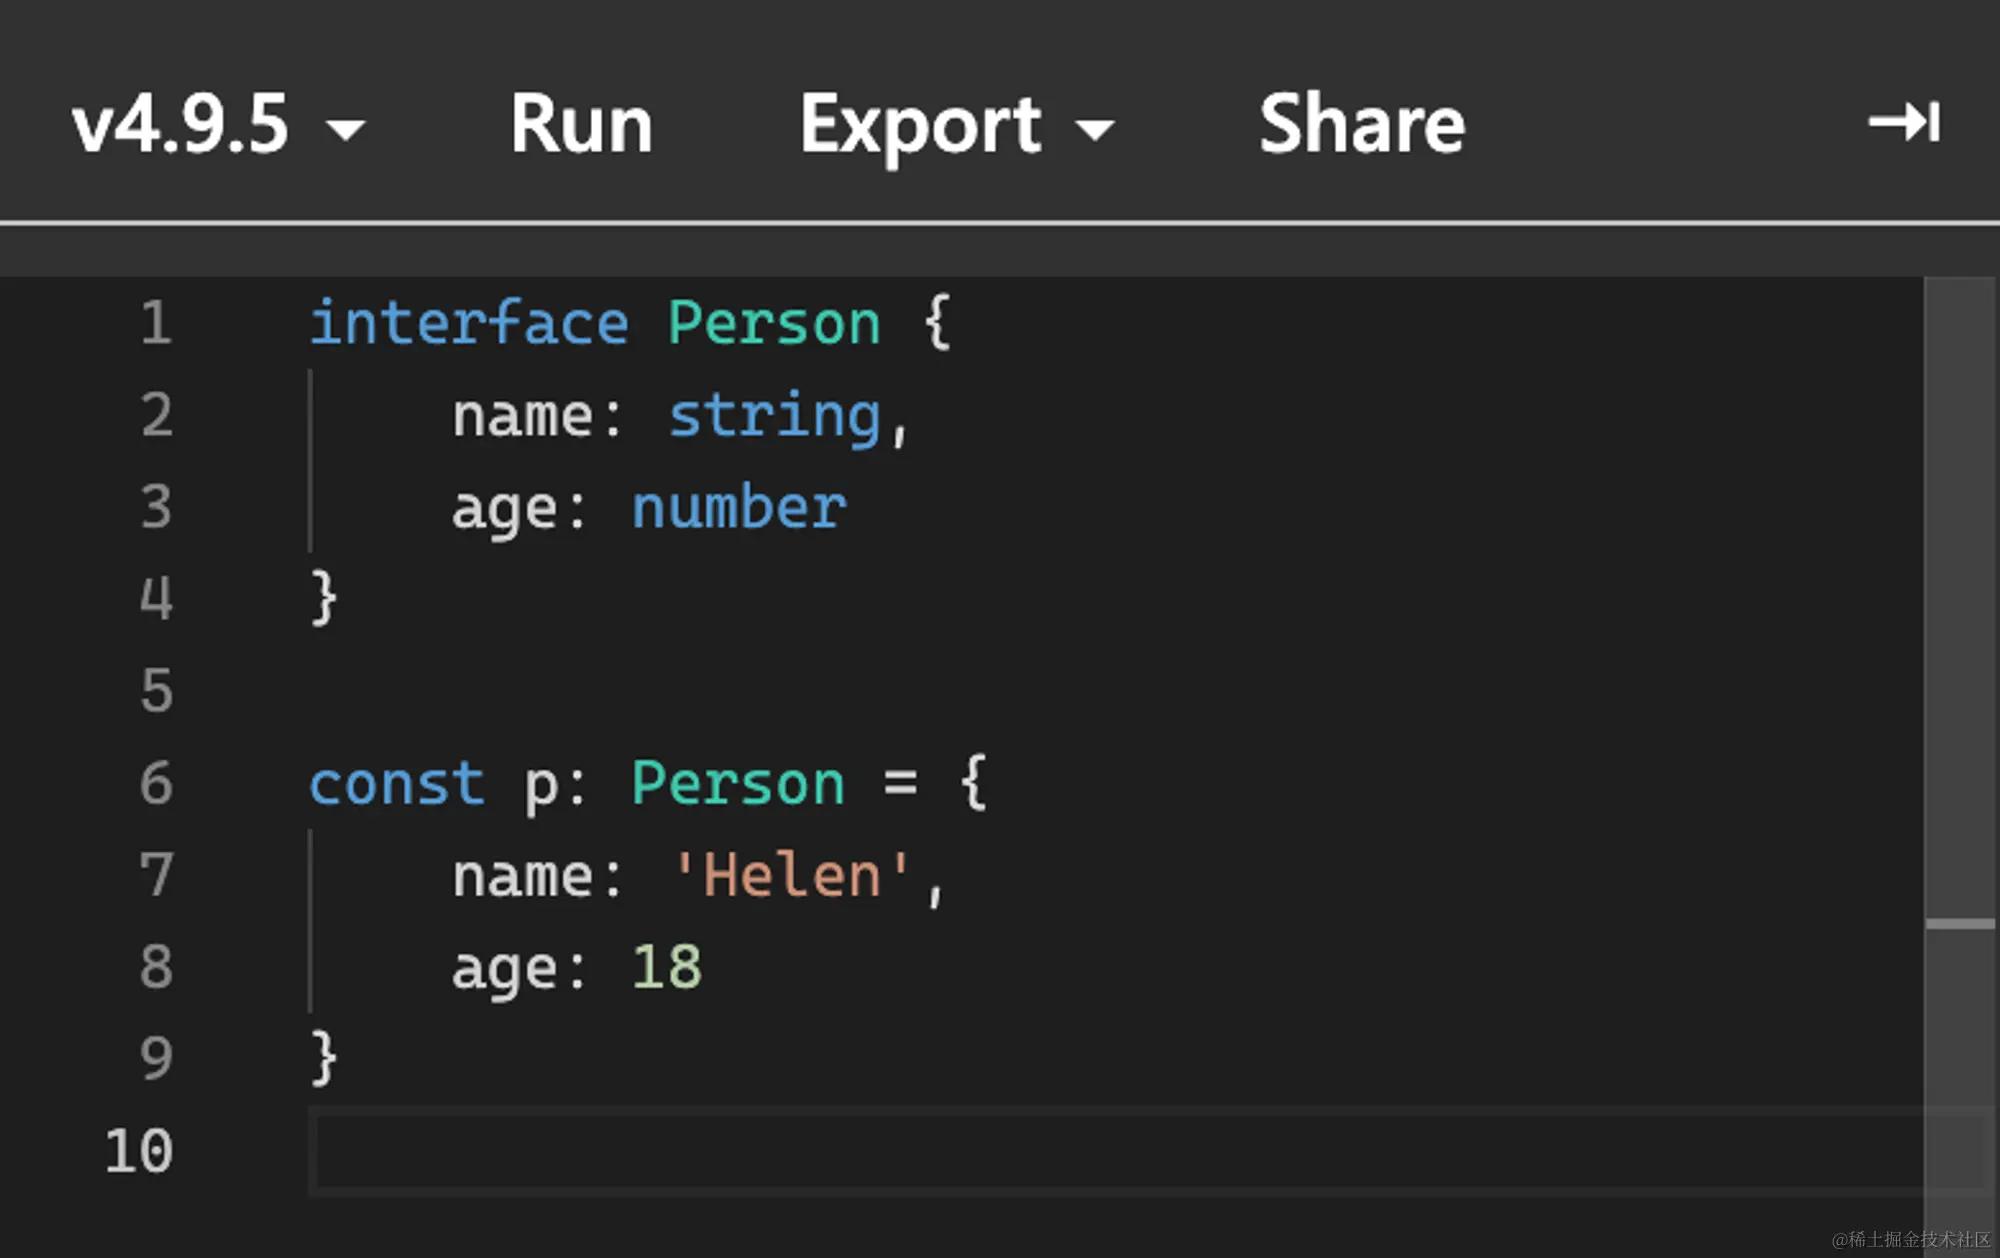
Task: Click line number 10 in gutter
Action: tap(140, 1151)
